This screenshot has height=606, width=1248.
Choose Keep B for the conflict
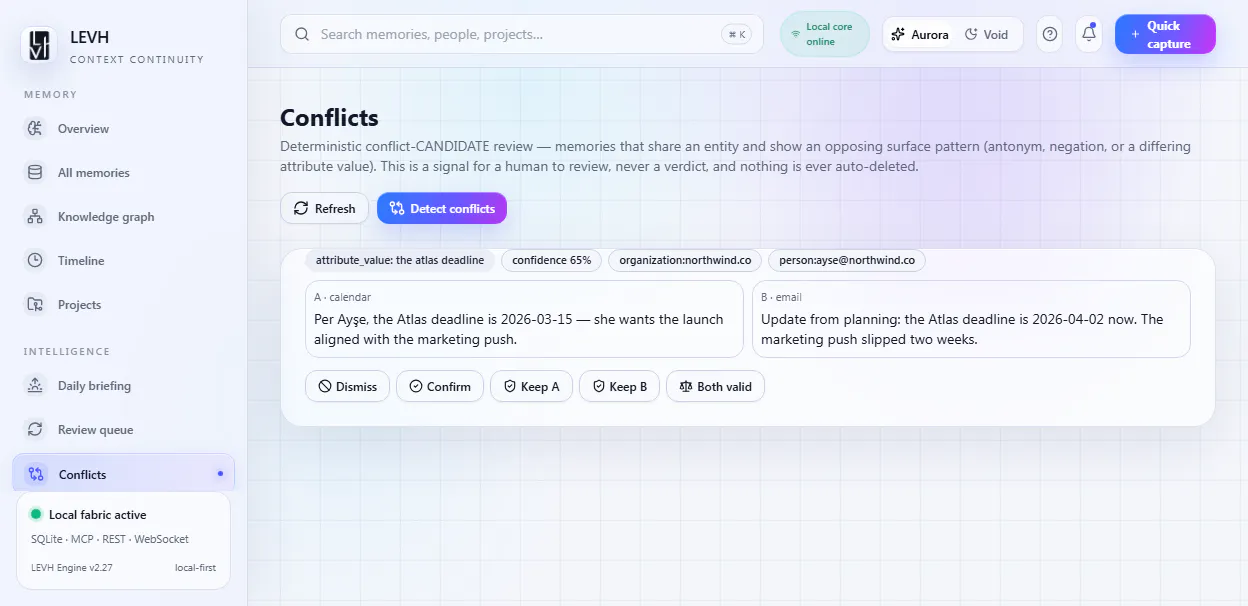click(619, 386)
